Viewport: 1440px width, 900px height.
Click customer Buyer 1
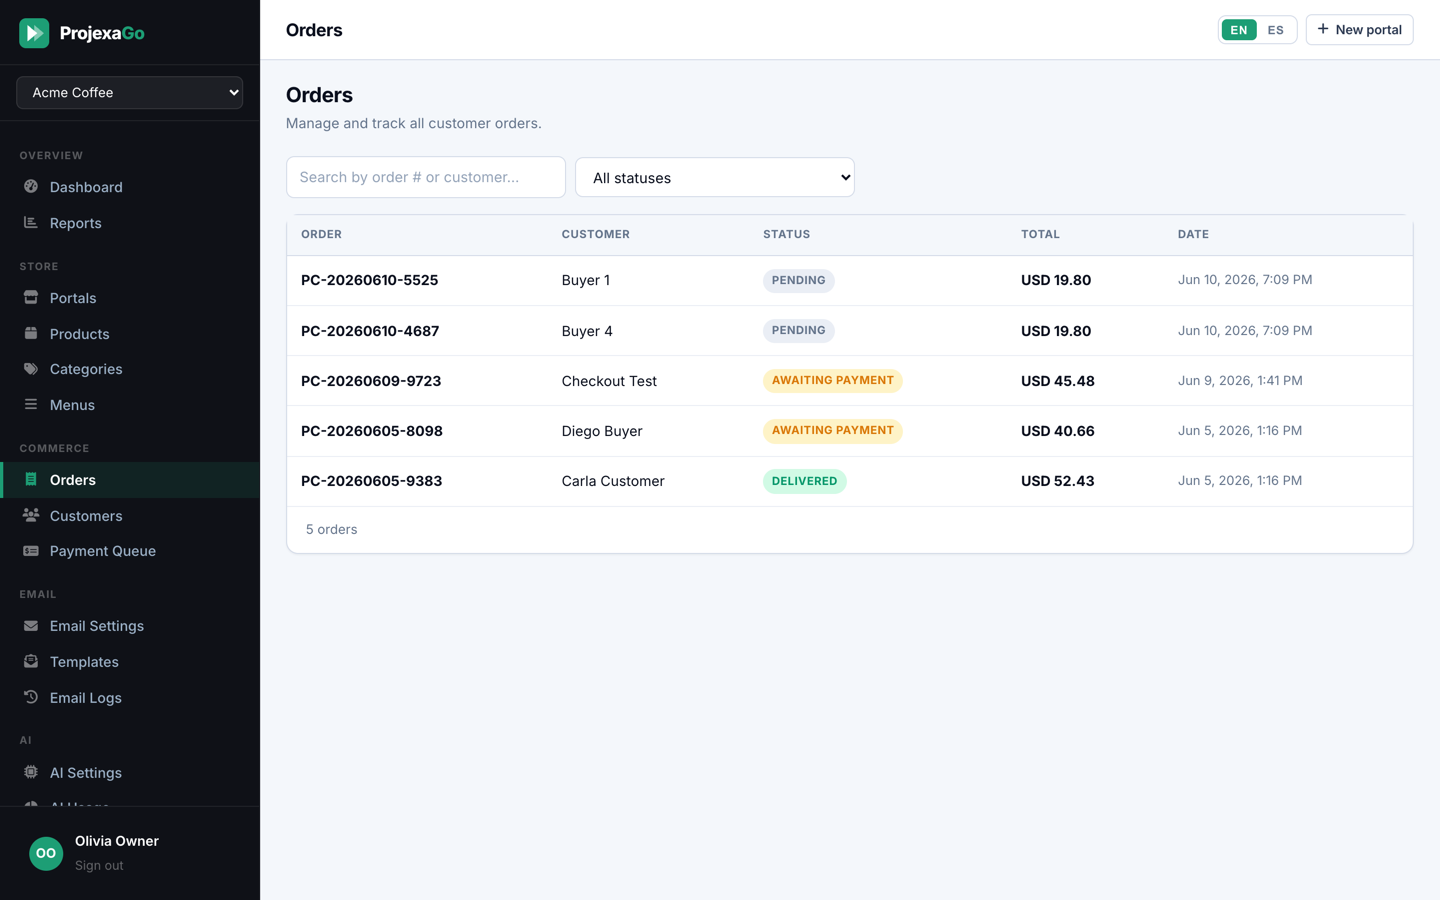pyautogui.click(x=586, y=280)
